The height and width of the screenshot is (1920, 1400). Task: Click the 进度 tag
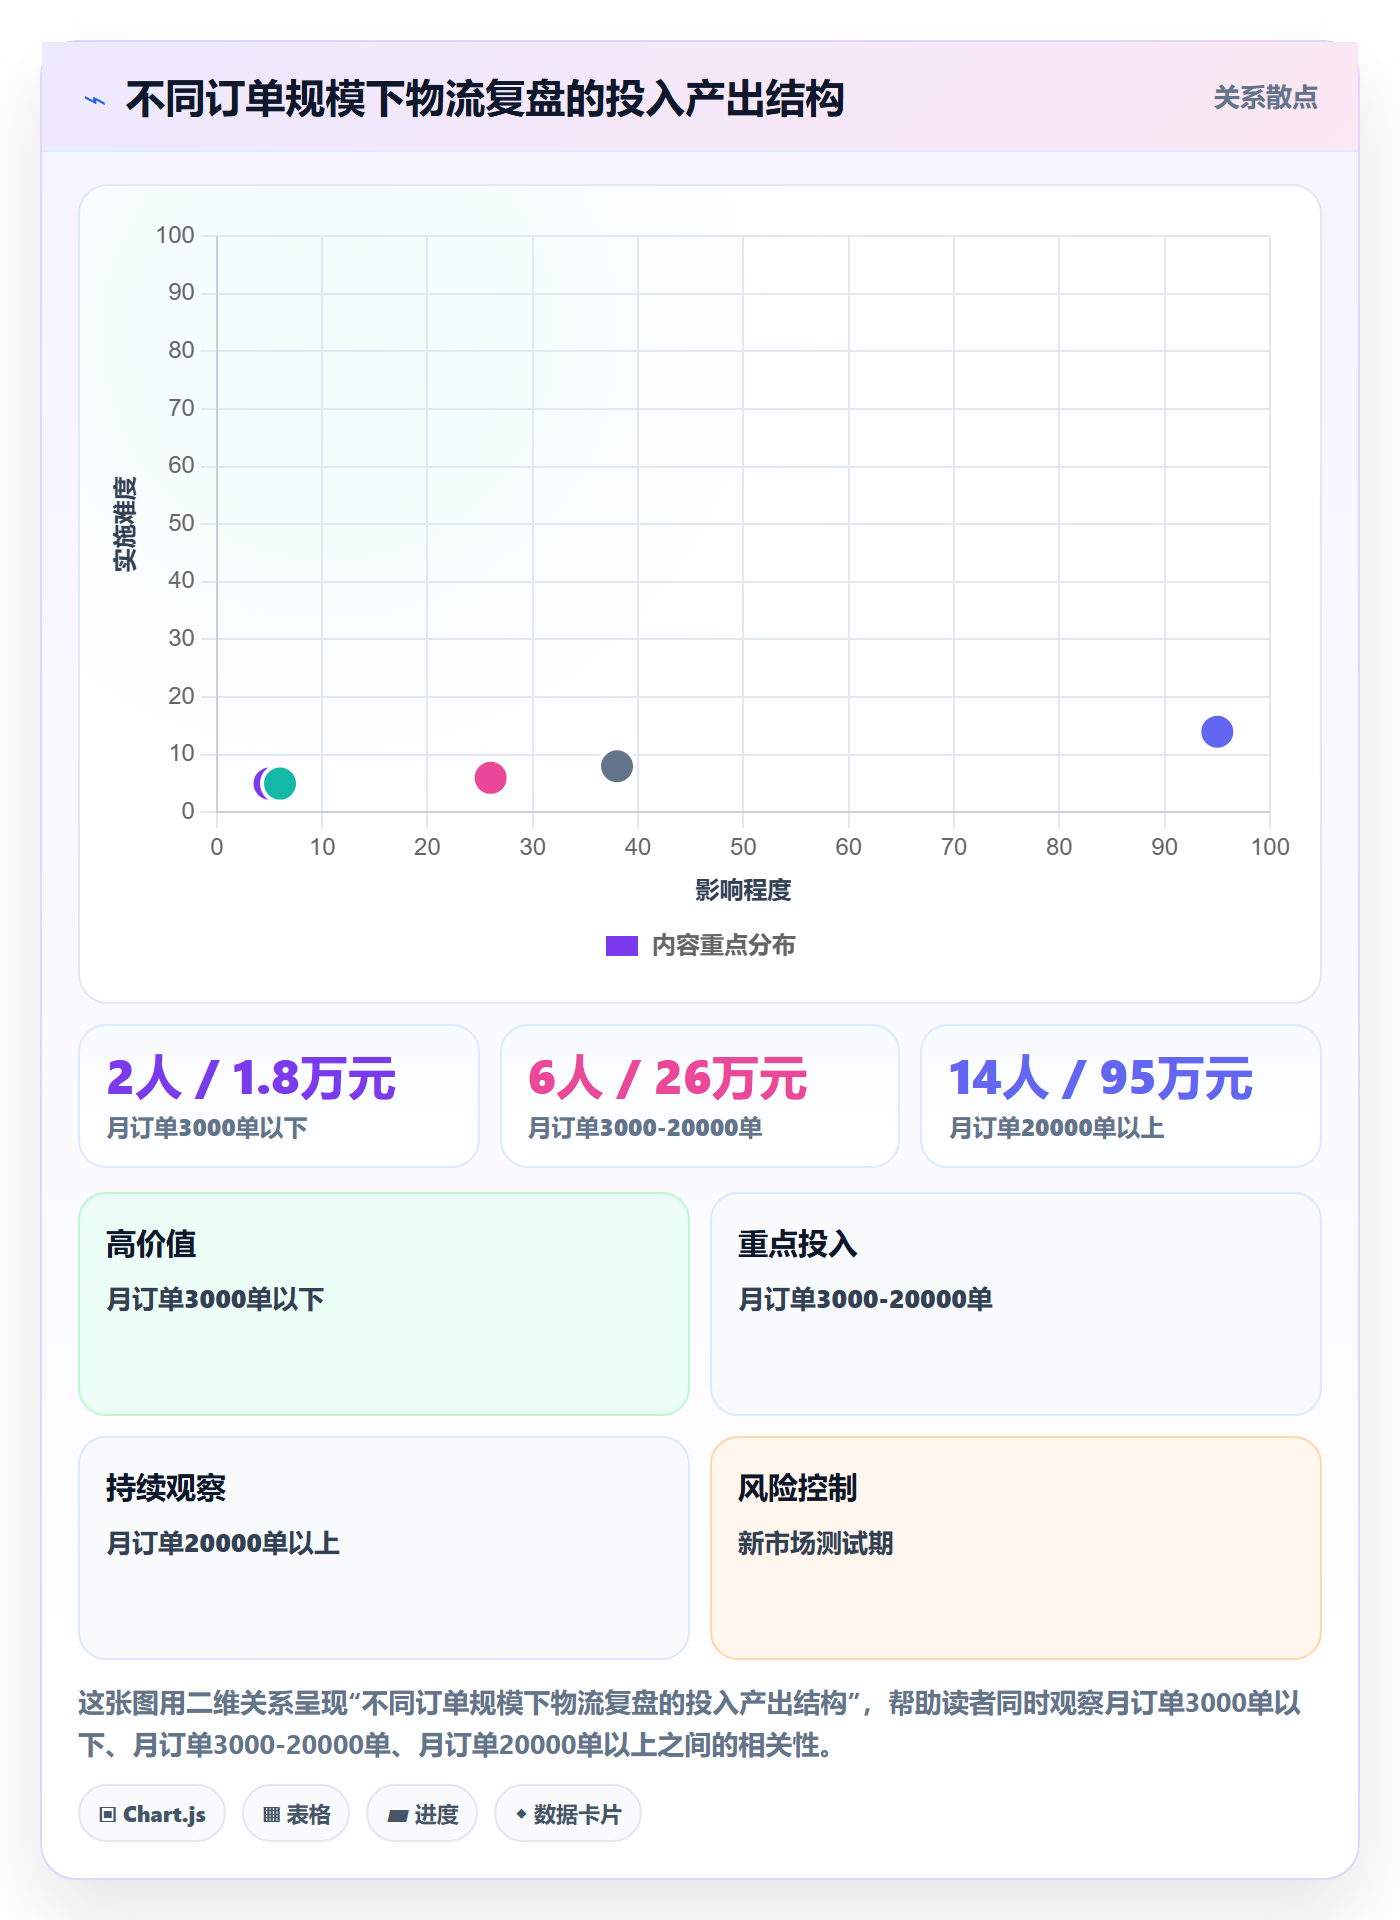click(422, 1814)
